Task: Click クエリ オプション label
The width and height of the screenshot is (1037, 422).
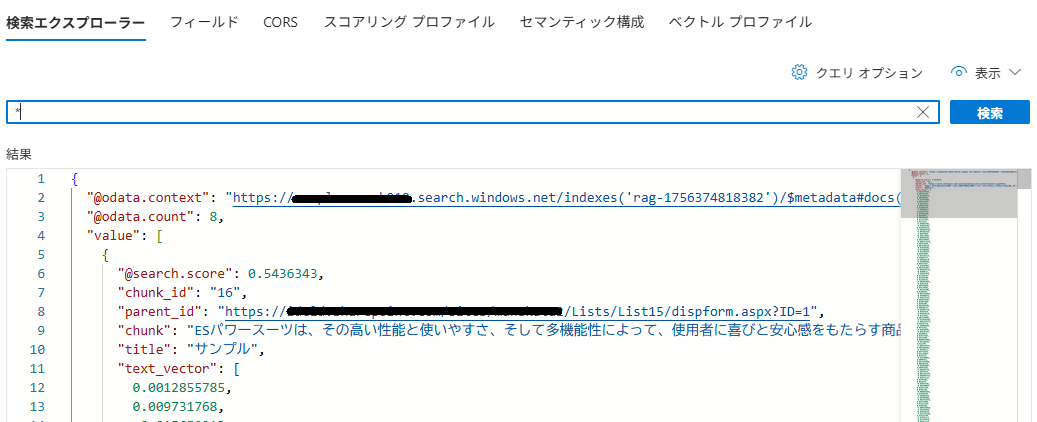Action: tap(869, 73)
